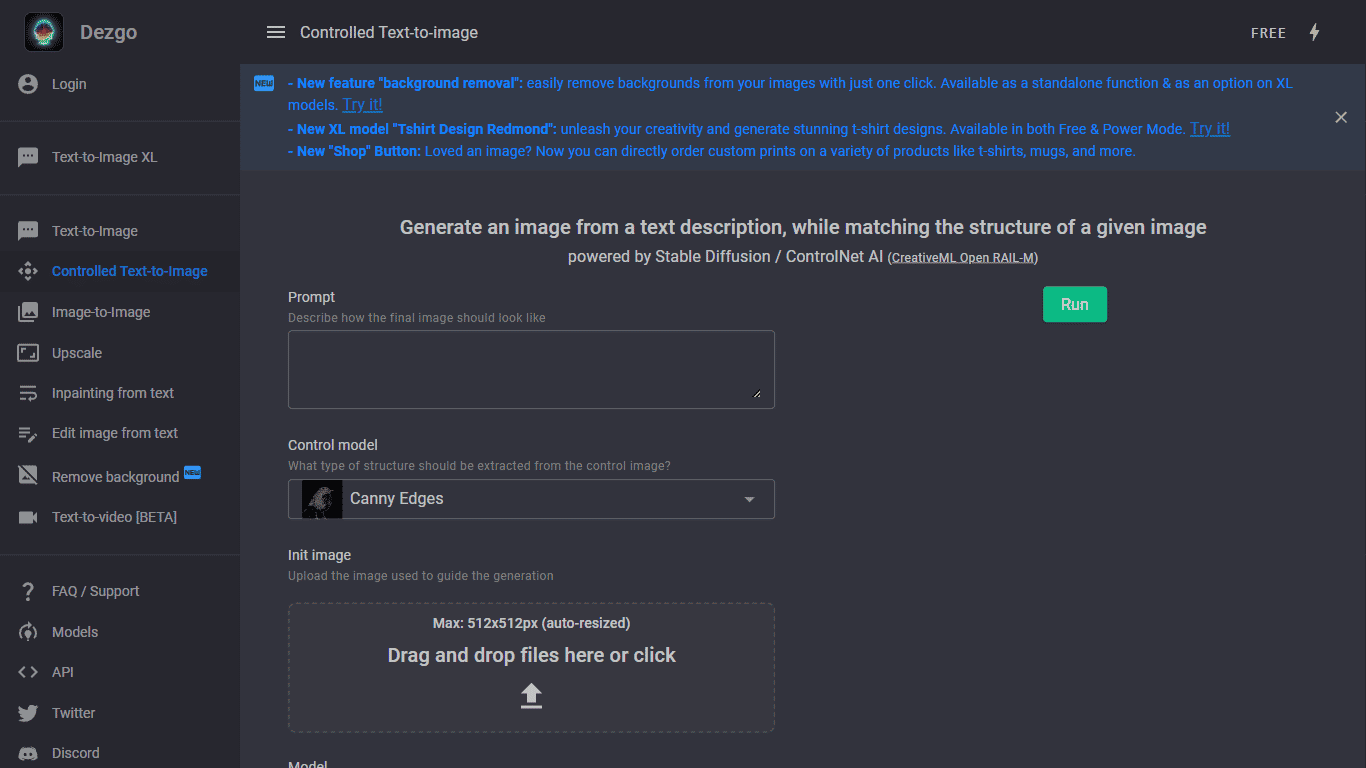
Task: Click the Discord icon
Action: click(28, 753)
